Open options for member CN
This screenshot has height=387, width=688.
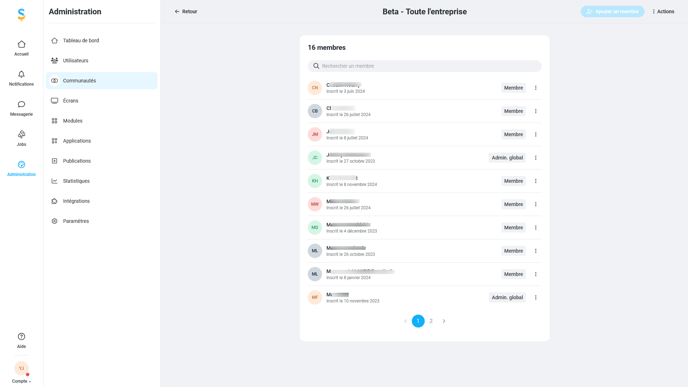(535, 88)
